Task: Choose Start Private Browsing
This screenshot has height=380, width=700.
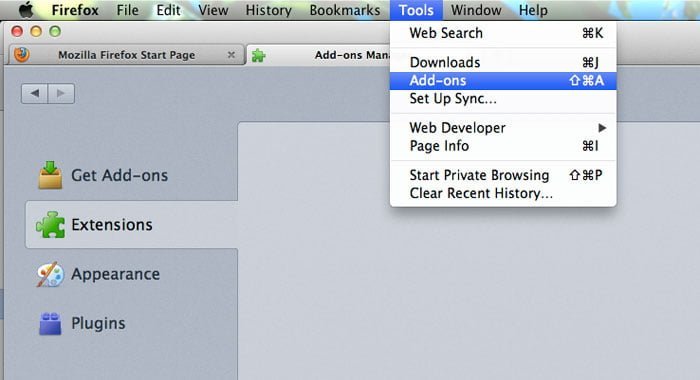Action: 503,175
